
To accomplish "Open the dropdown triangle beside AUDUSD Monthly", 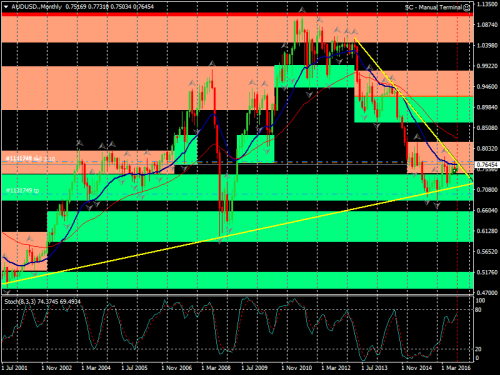I will (6, 7).
